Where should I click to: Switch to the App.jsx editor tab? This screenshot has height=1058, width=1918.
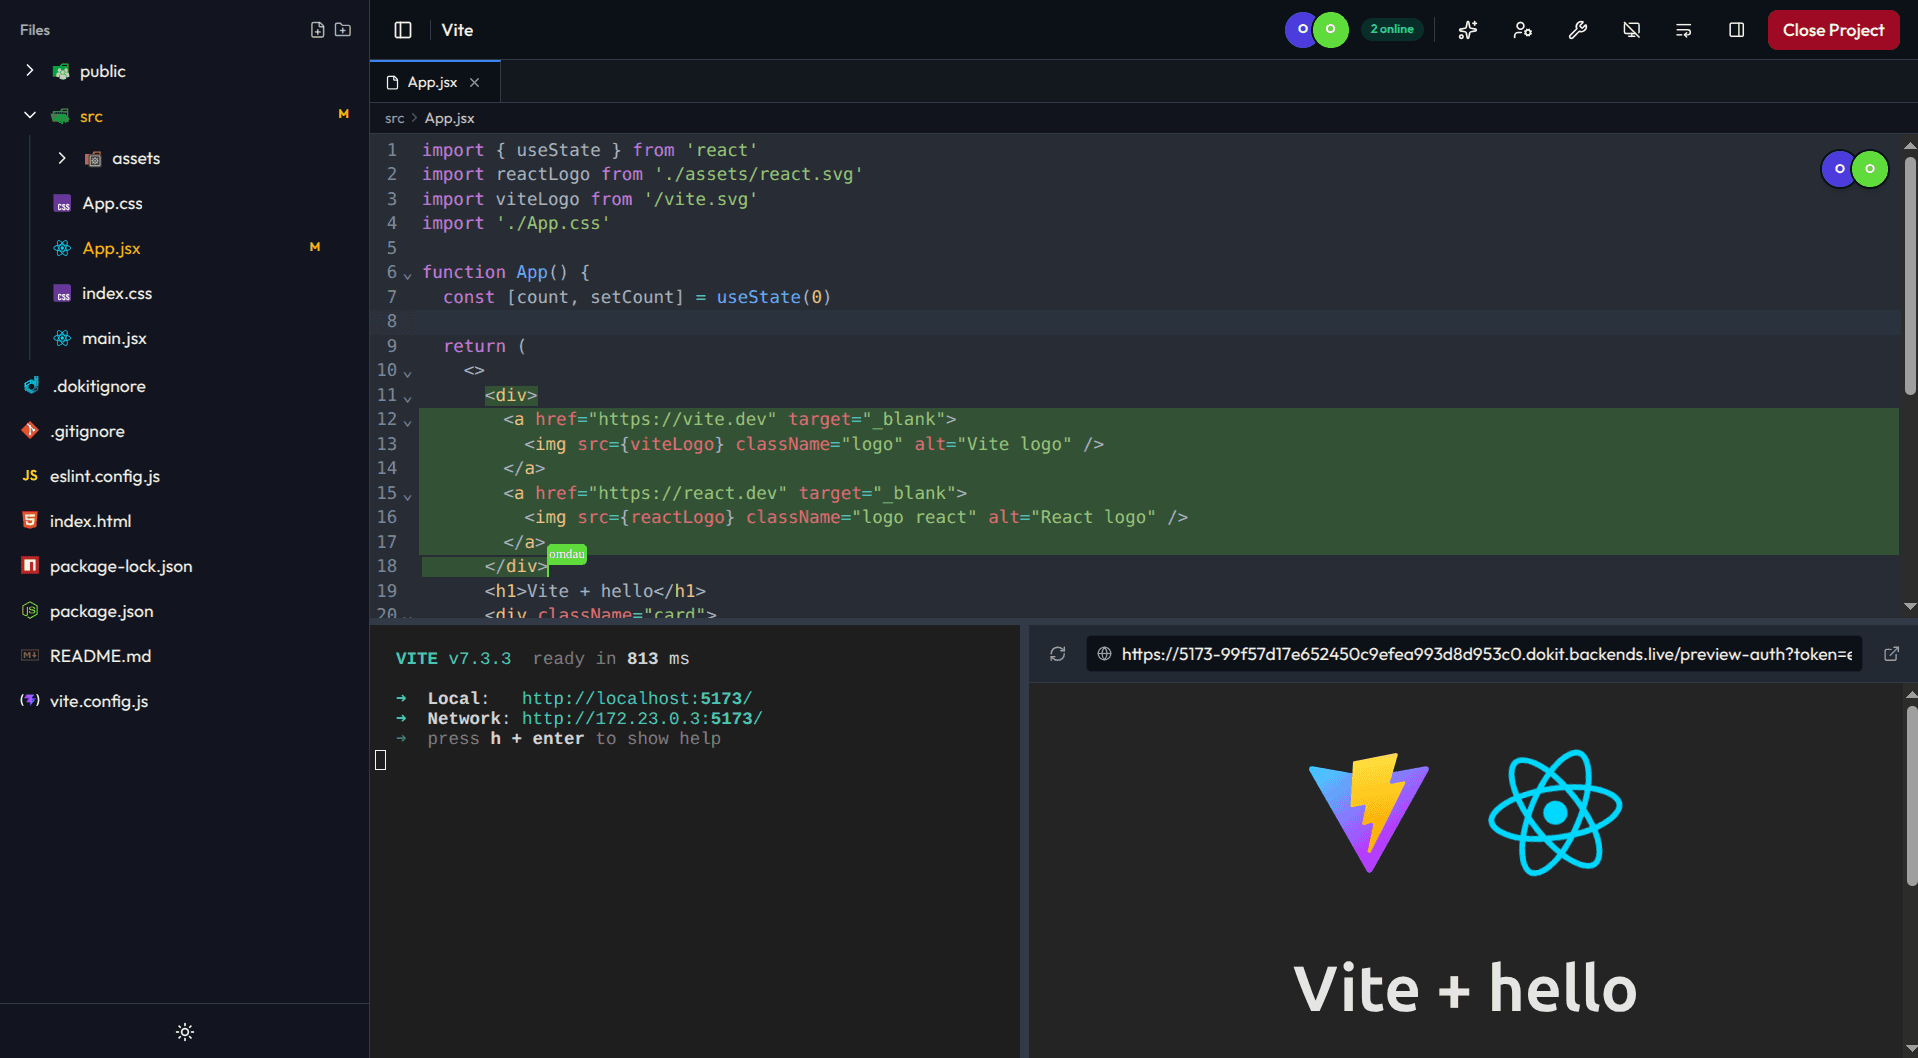click(432, 82)
